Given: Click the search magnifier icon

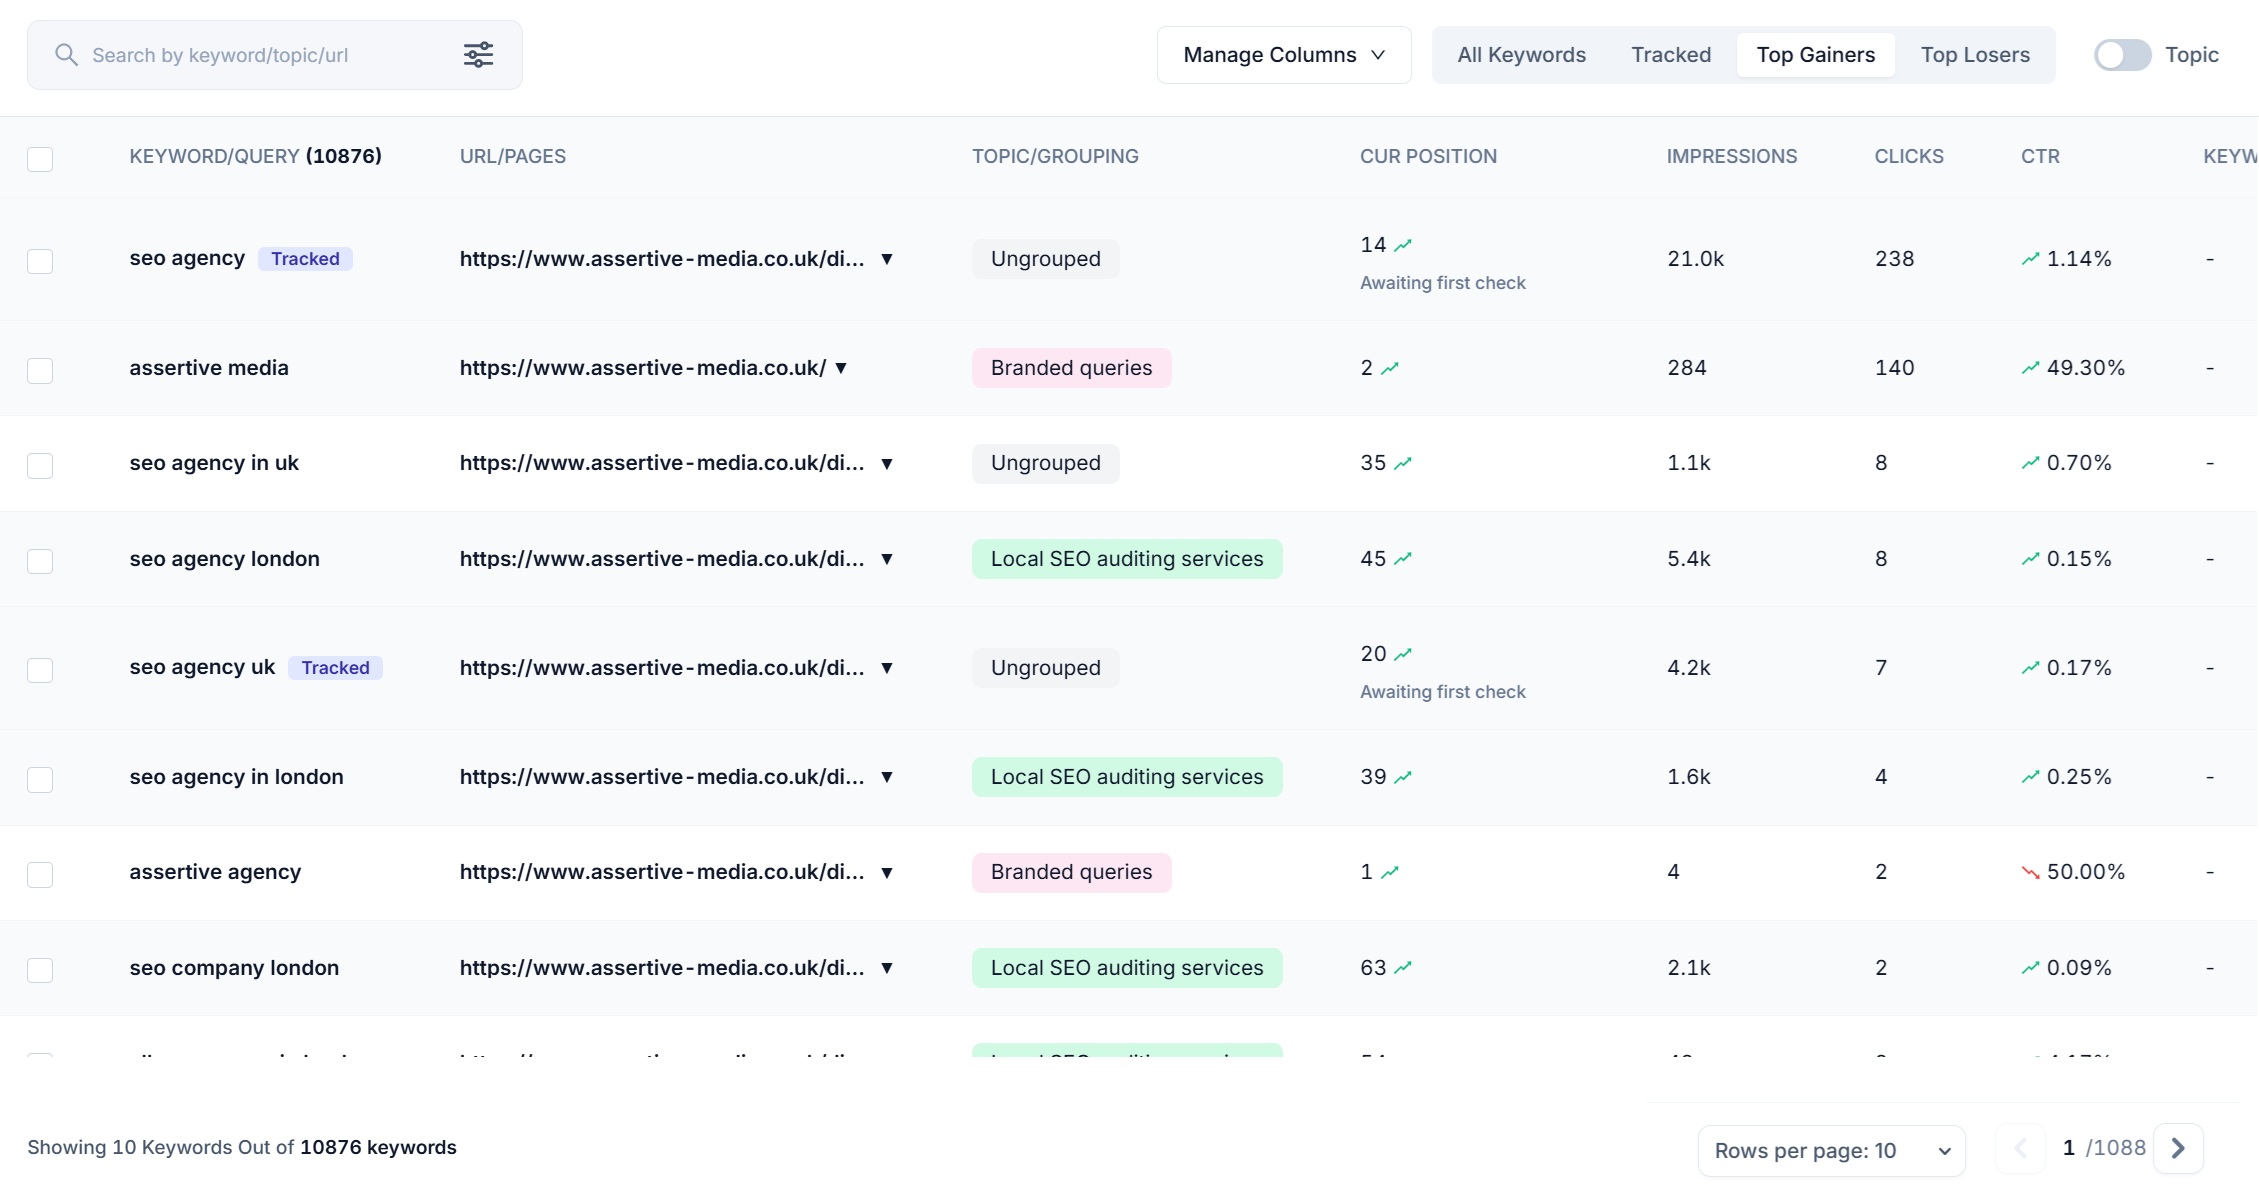Looking at the screenshot, I should coord(66,55).
